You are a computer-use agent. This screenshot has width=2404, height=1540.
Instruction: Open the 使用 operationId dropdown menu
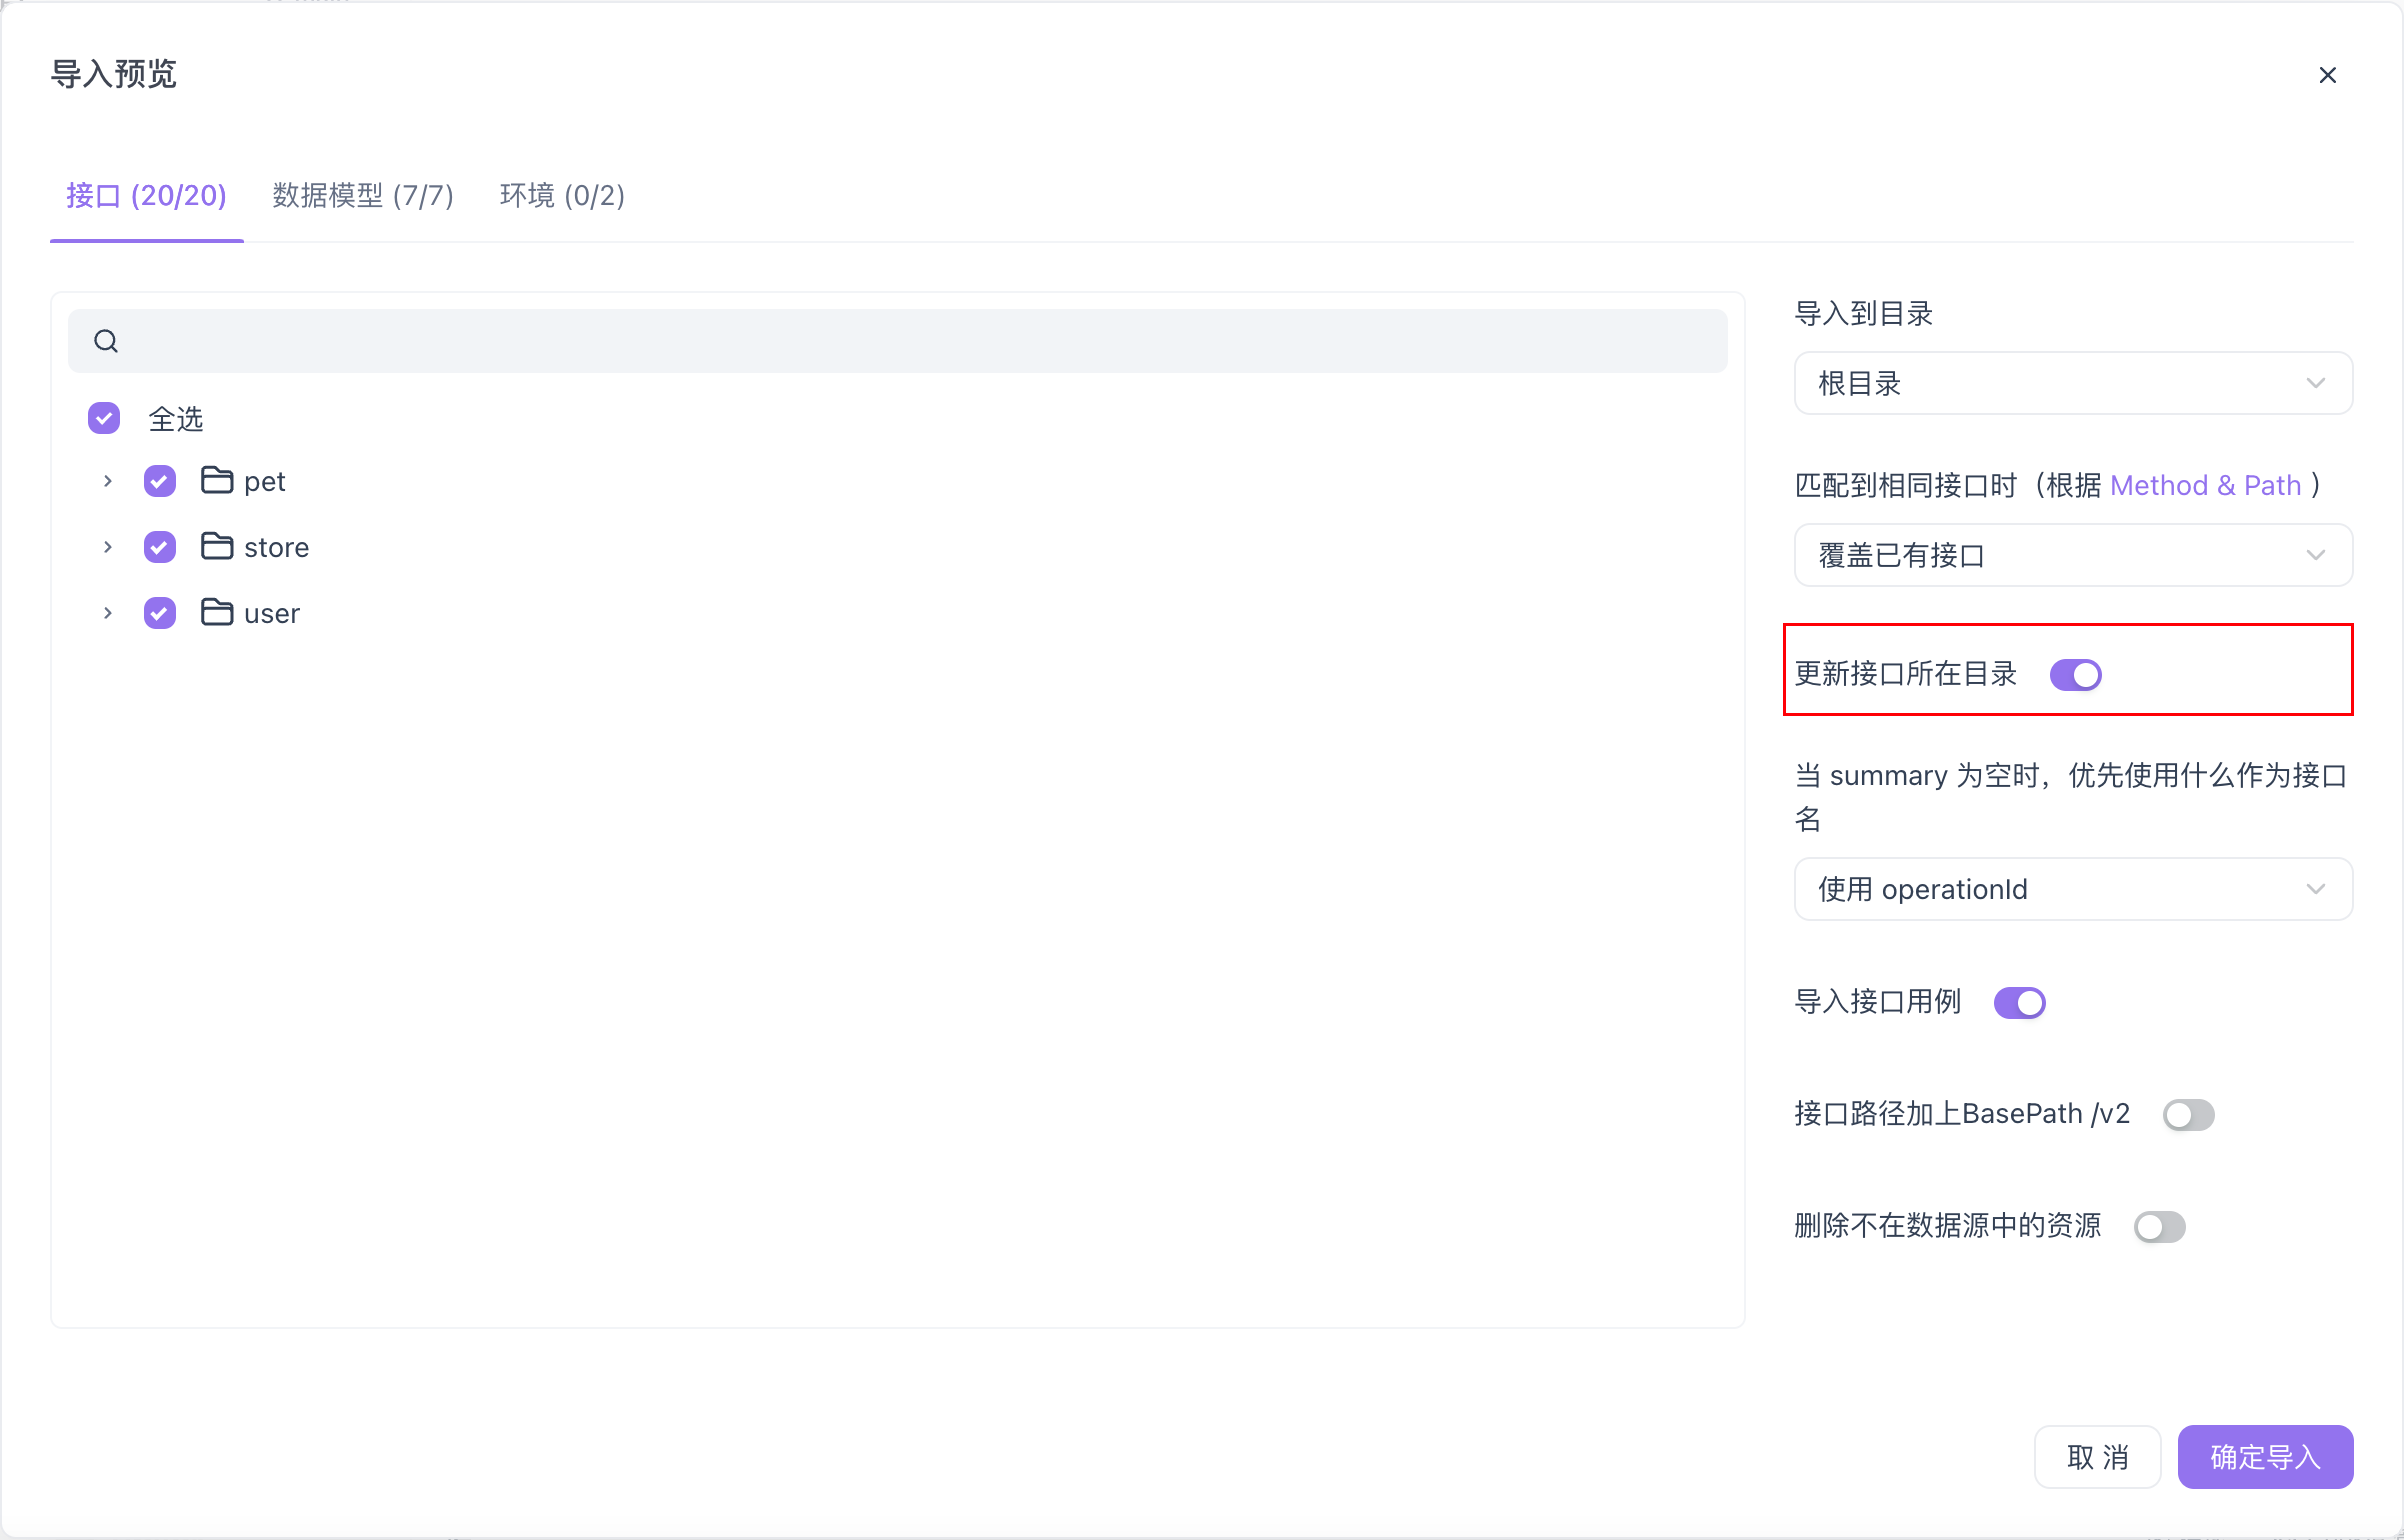tap(2073, 888)
